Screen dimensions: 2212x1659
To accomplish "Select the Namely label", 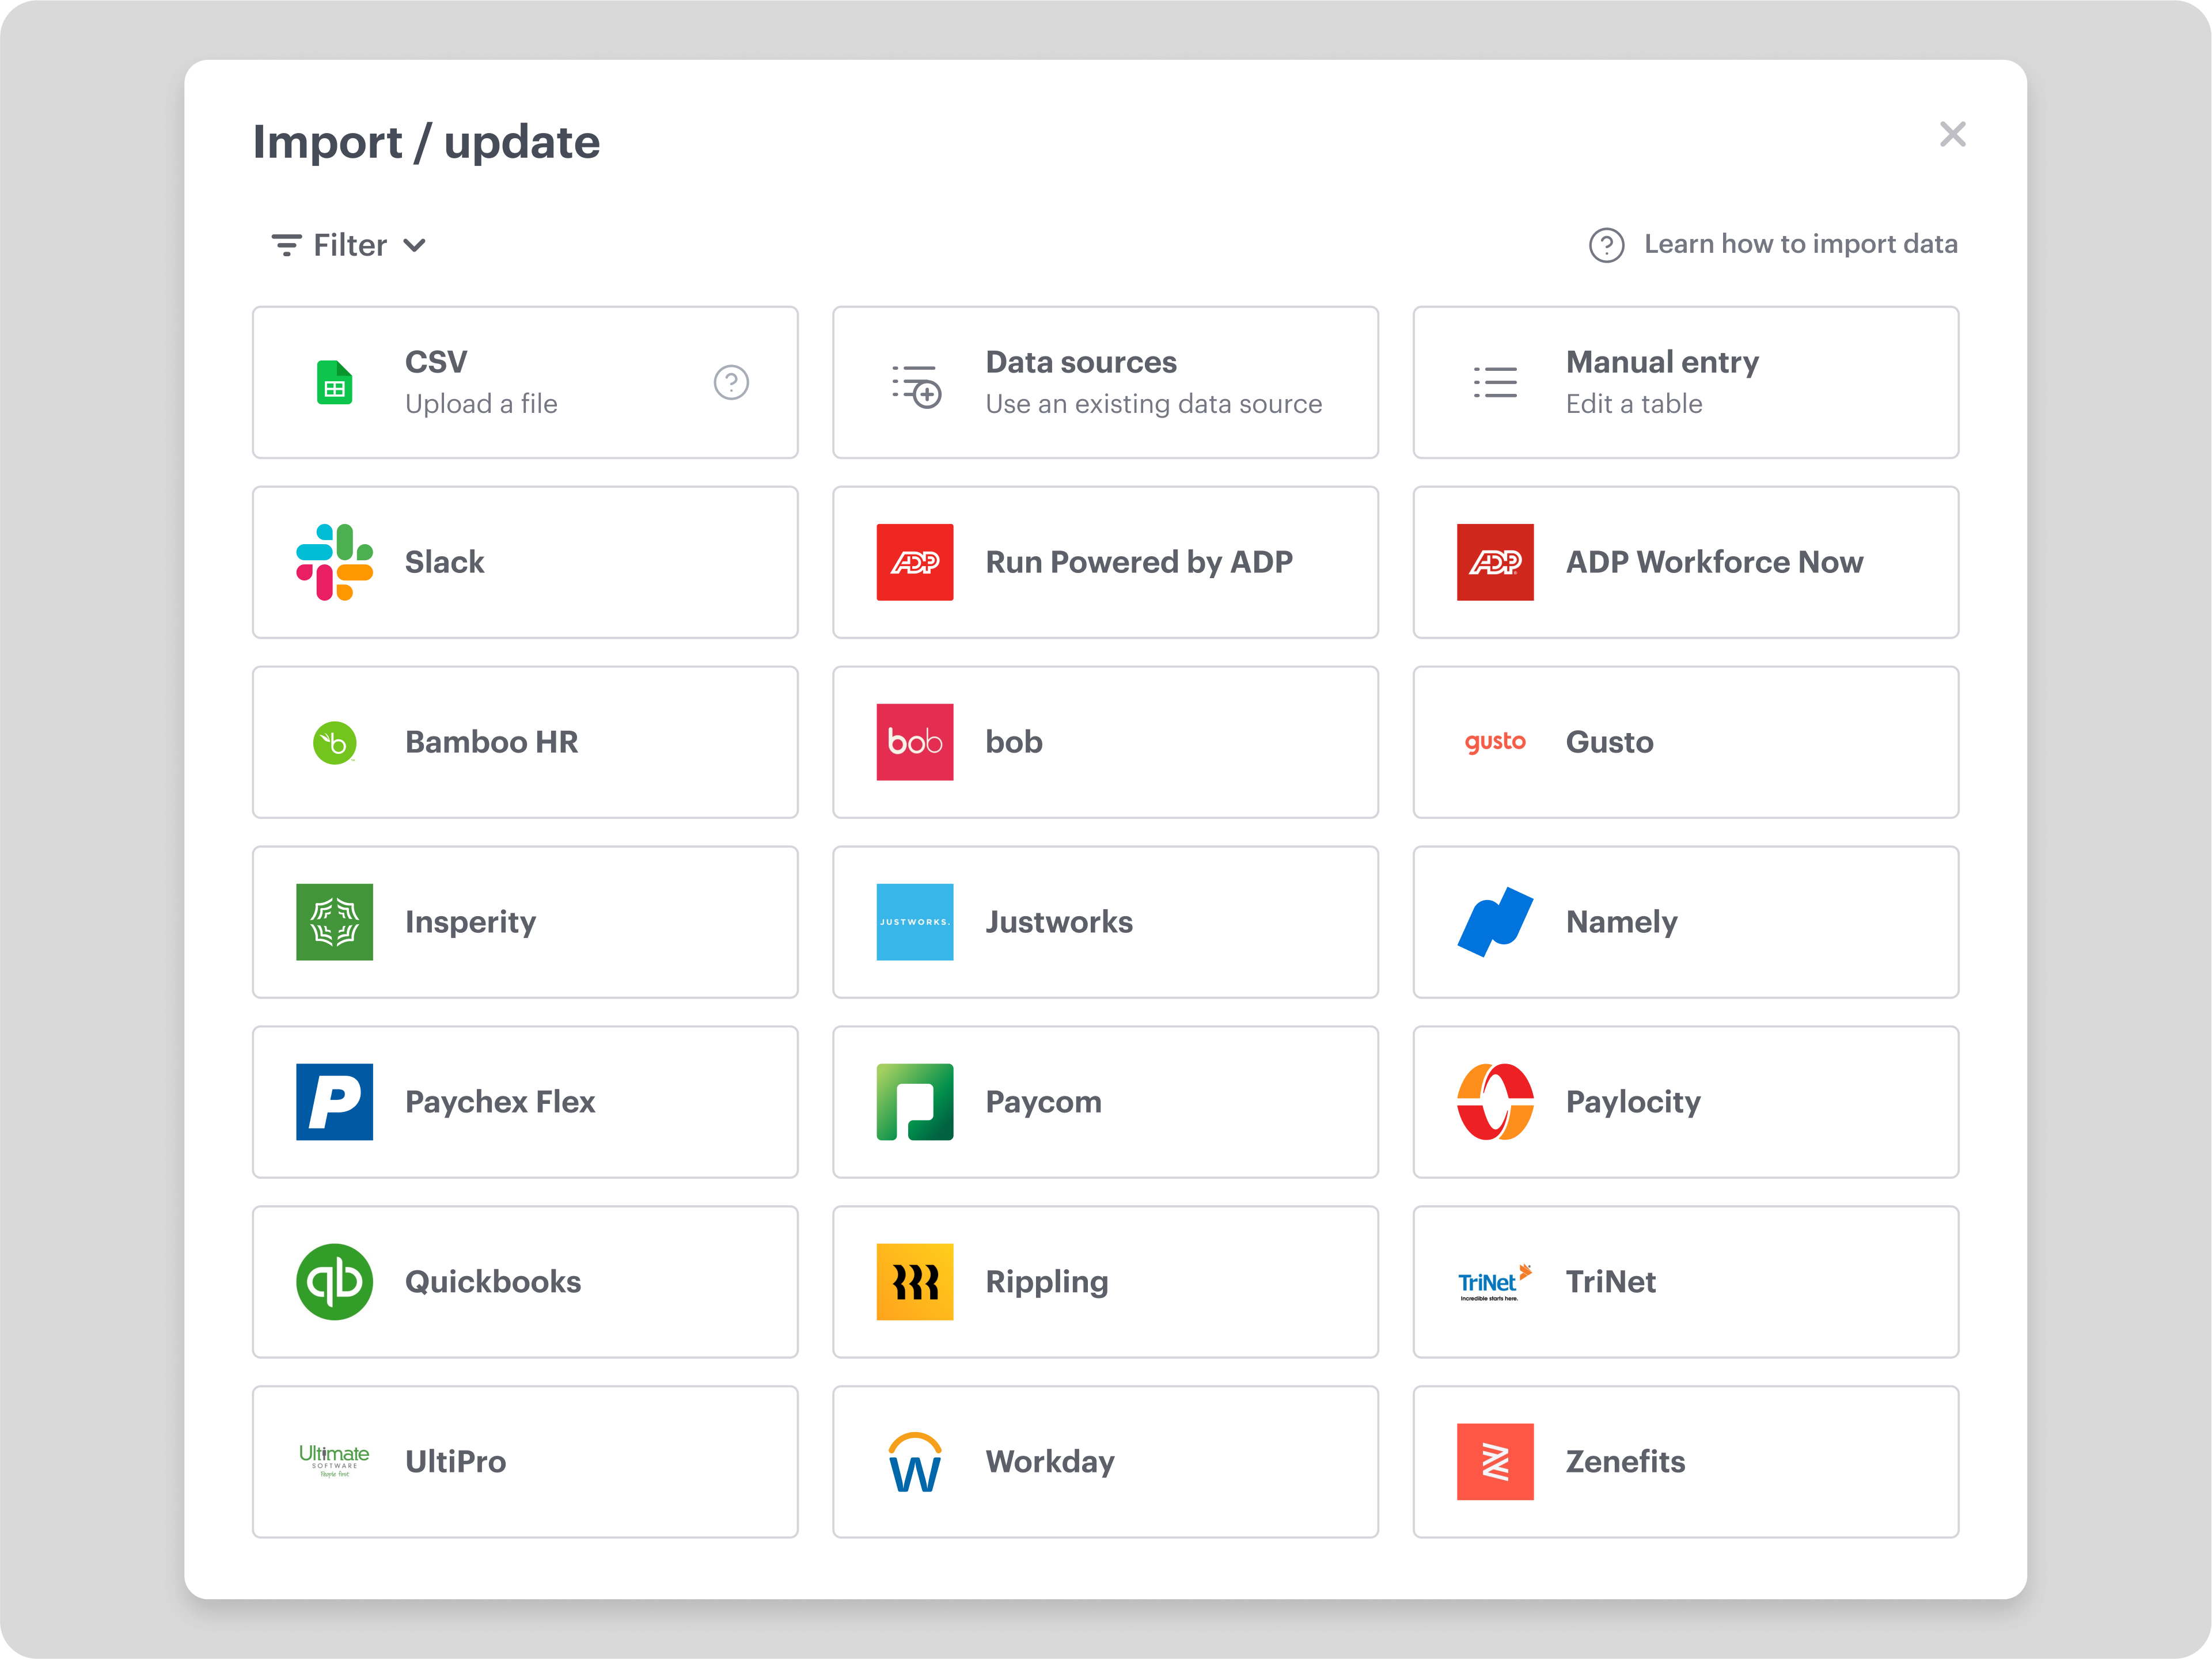I will pos(1621,922).
